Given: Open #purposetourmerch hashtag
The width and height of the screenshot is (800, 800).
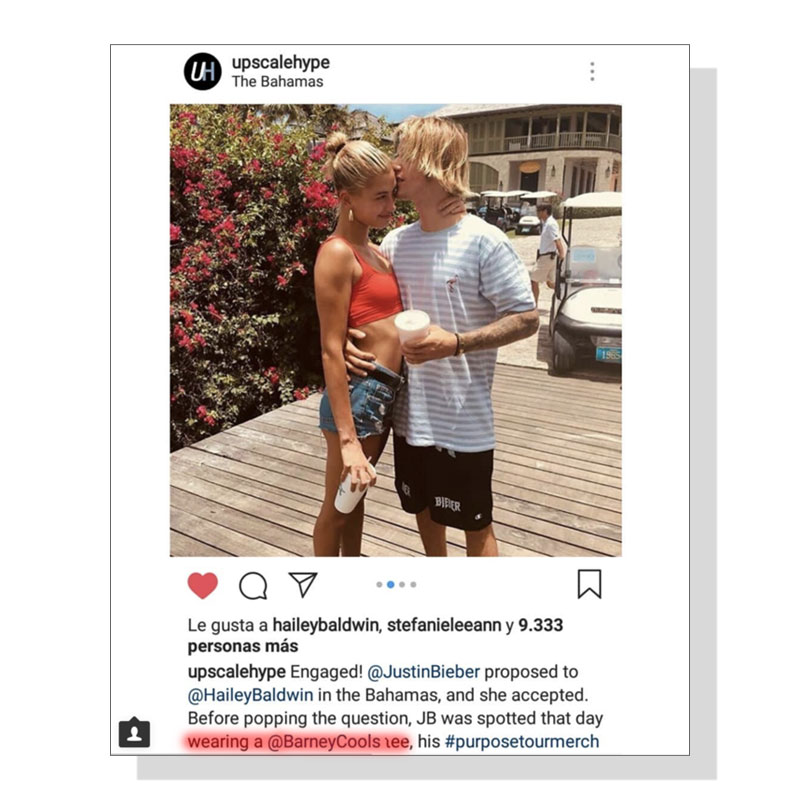Looking at the screenshot, I should 521,741.
